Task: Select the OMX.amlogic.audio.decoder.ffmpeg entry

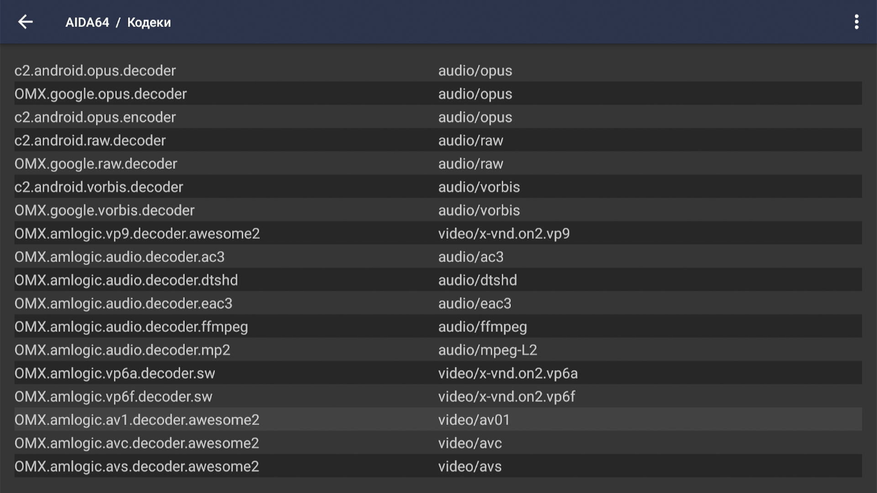Action: [131, 327]
